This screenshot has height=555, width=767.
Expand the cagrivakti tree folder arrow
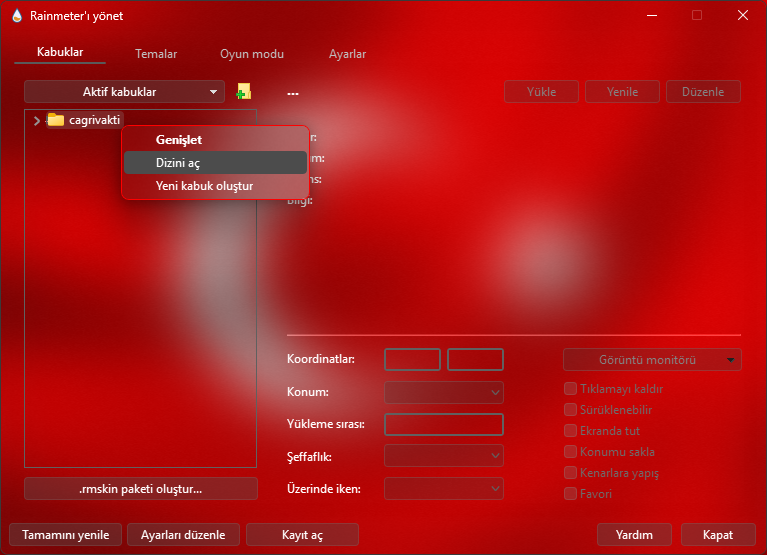pyautogui.click(x=37, y=121)
